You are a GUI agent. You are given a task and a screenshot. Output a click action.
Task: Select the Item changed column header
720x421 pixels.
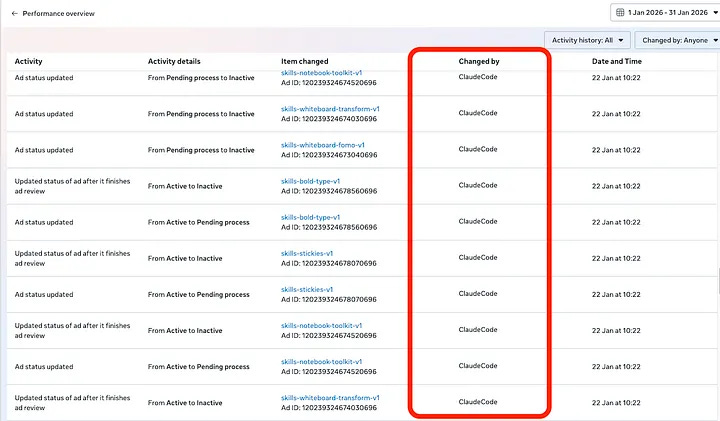[304, 62]
